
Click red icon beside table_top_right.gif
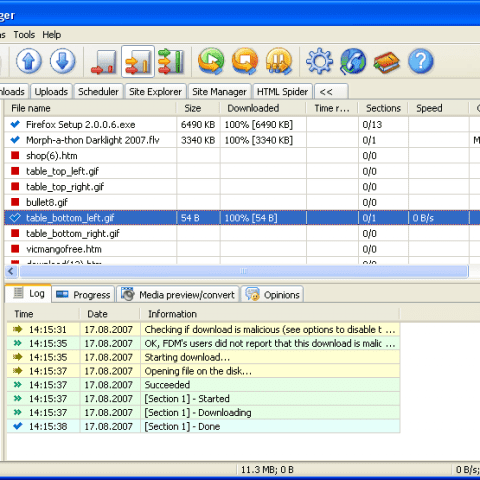click(15, 186)
